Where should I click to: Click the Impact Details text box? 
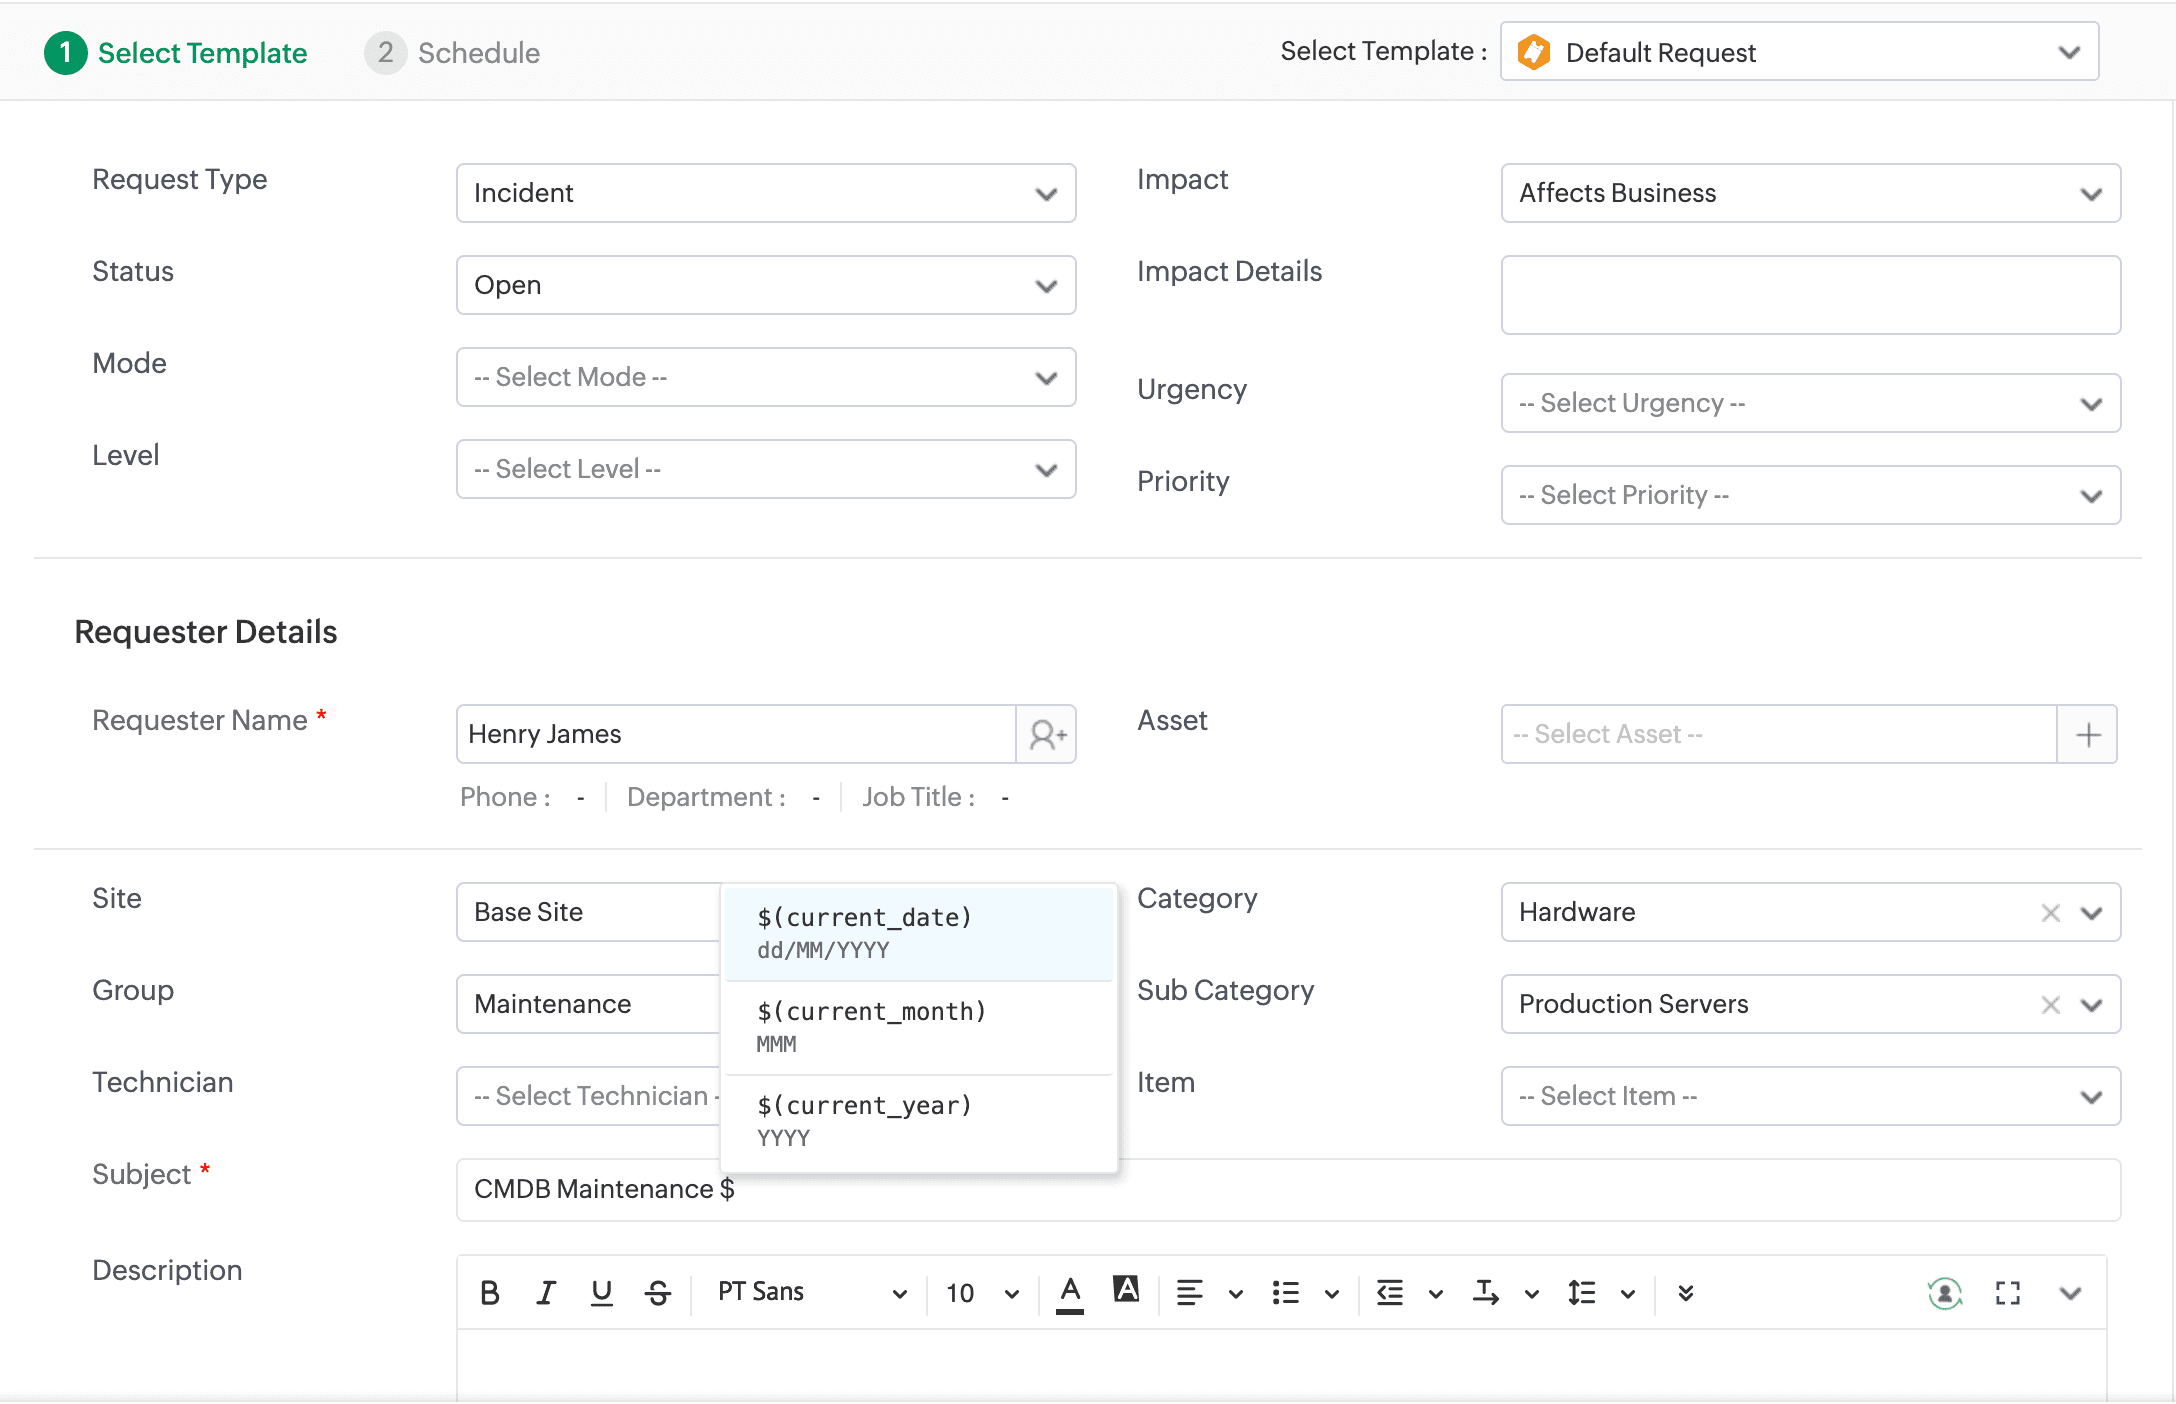coord(1810,295)
